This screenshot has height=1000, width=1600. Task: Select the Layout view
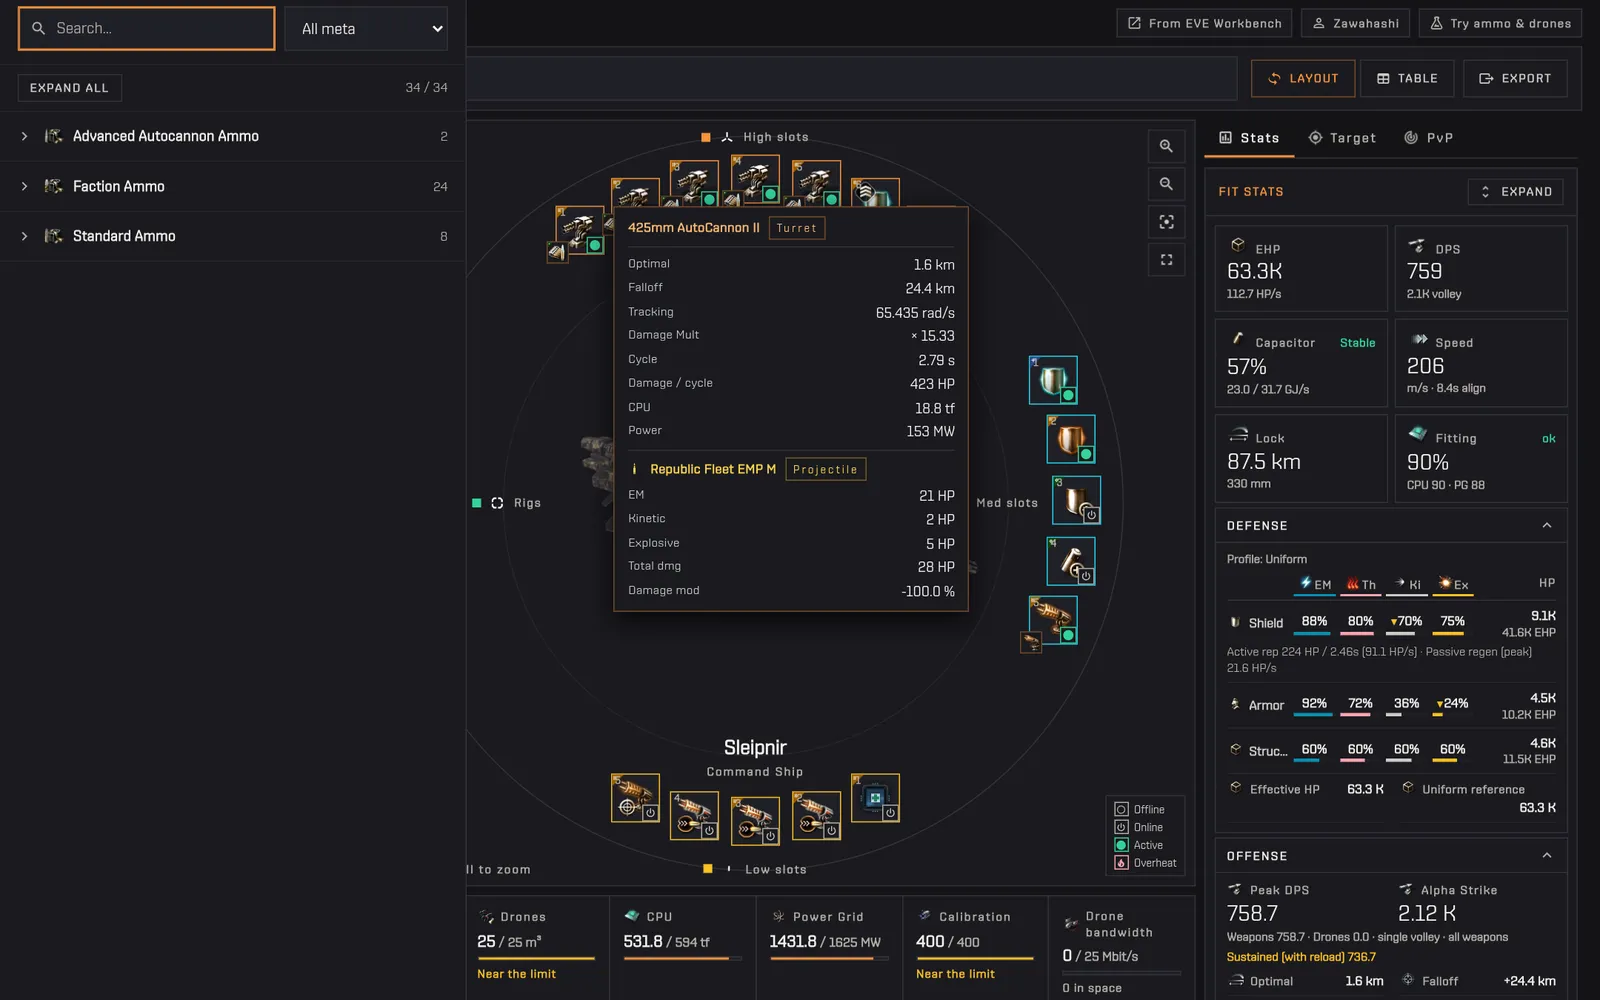tap(1303, 78)
